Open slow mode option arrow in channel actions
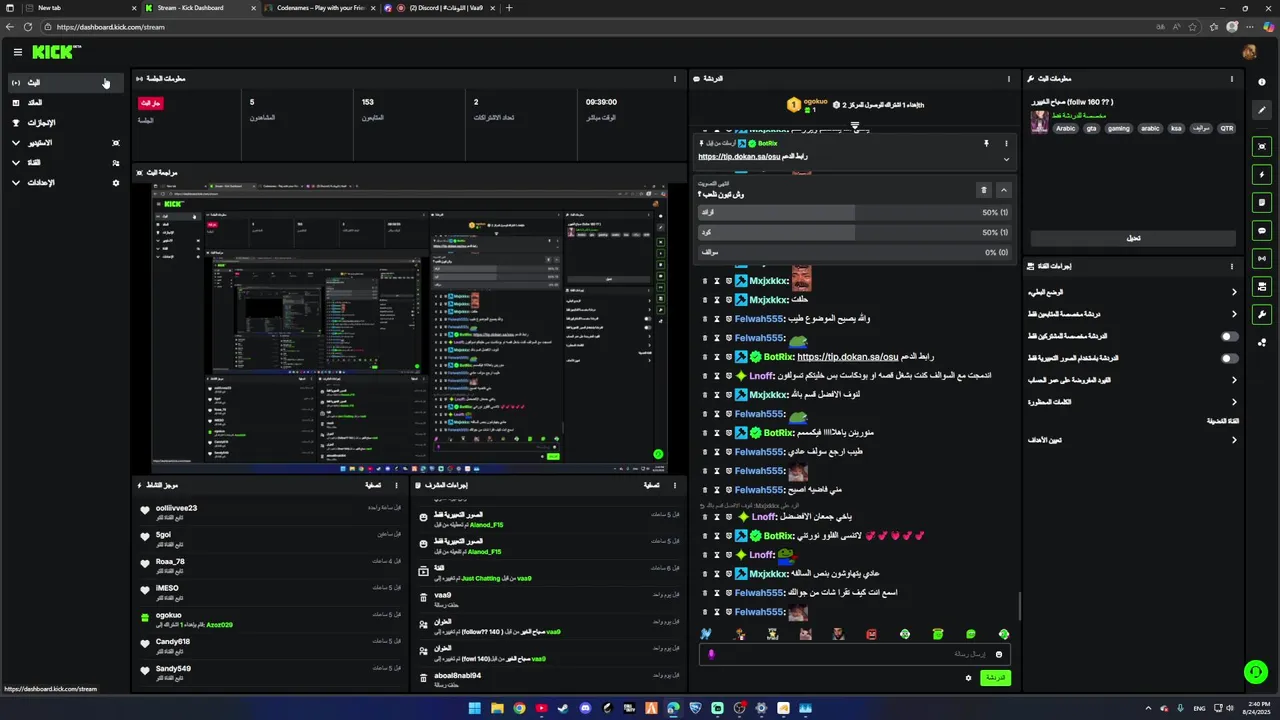 pos(1234,292)
